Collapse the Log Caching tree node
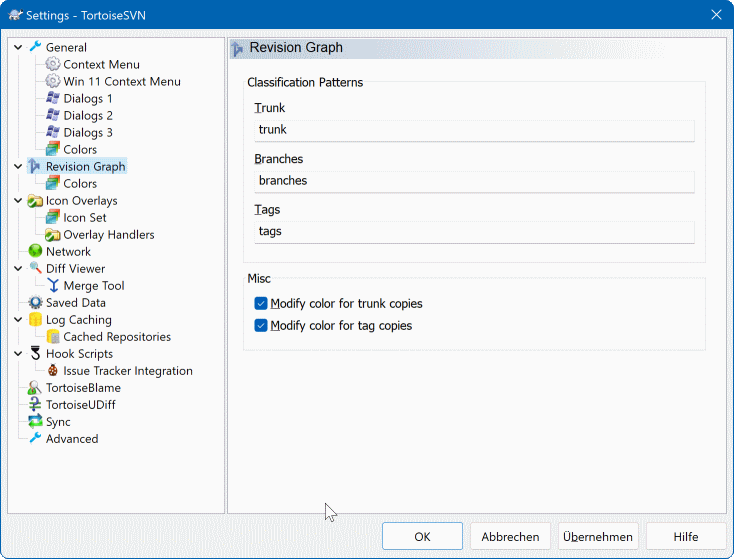The width and height of the screenshot is (734, 559). pos(18,320)
